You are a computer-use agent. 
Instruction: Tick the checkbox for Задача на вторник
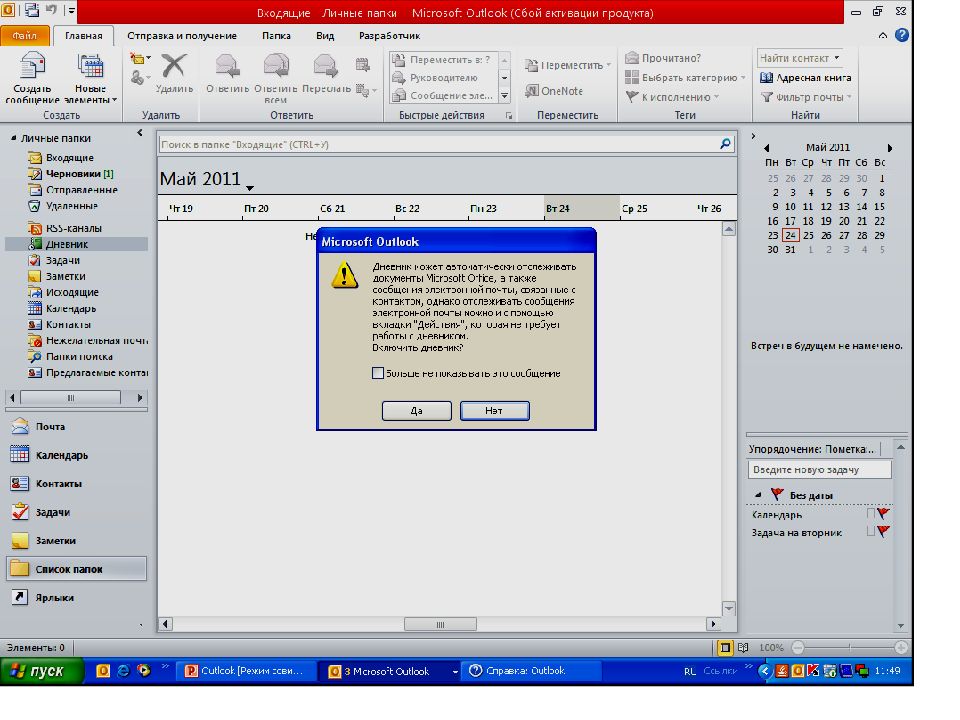point(871,532)
